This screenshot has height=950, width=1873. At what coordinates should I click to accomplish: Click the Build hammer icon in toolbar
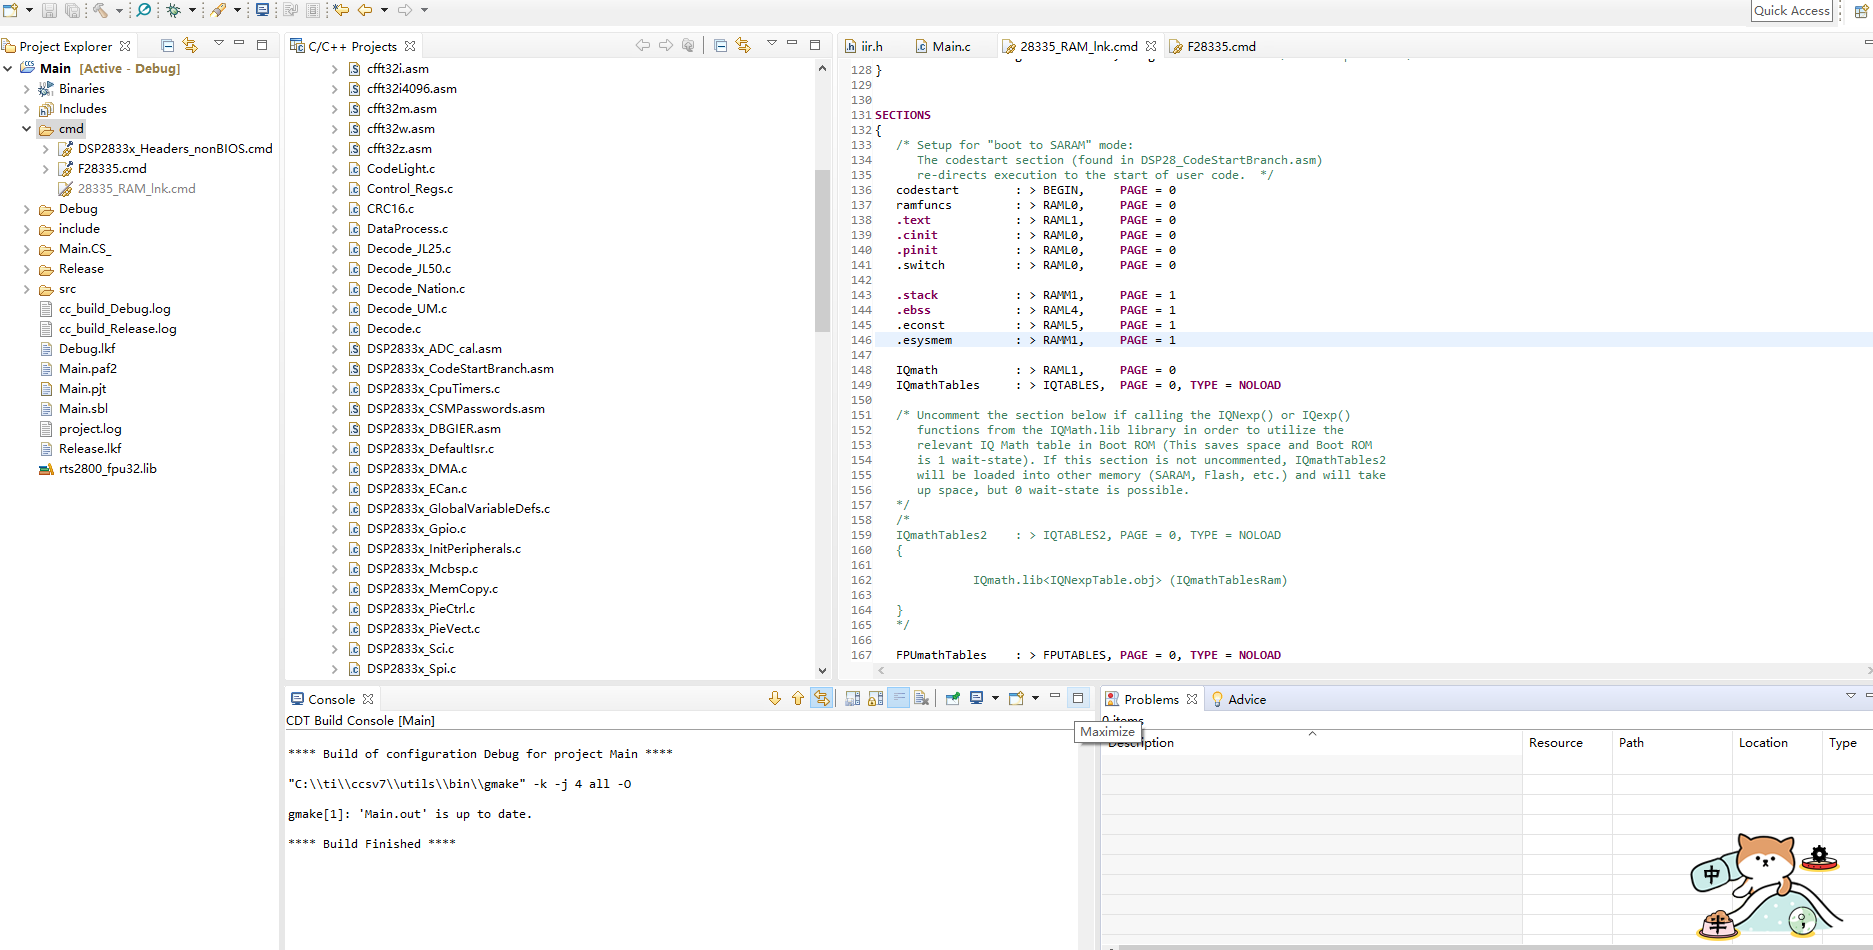pos(100,10)
